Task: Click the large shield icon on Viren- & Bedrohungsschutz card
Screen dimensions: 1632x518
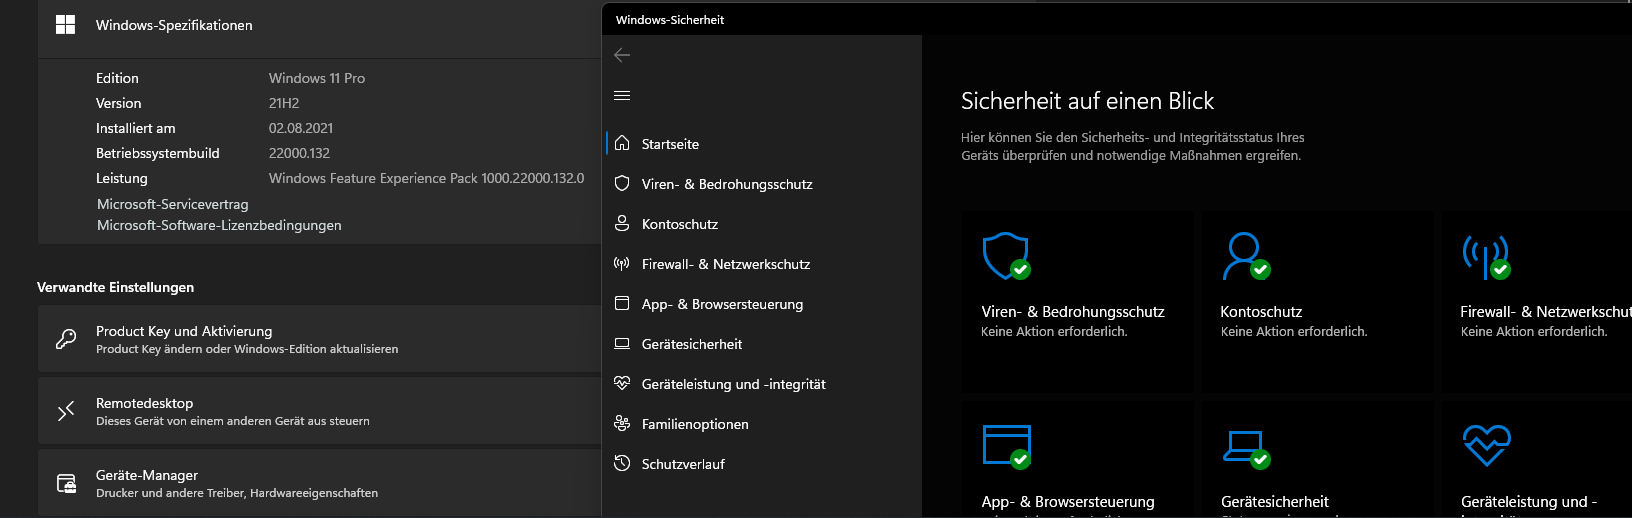Action: (1006, 256)
